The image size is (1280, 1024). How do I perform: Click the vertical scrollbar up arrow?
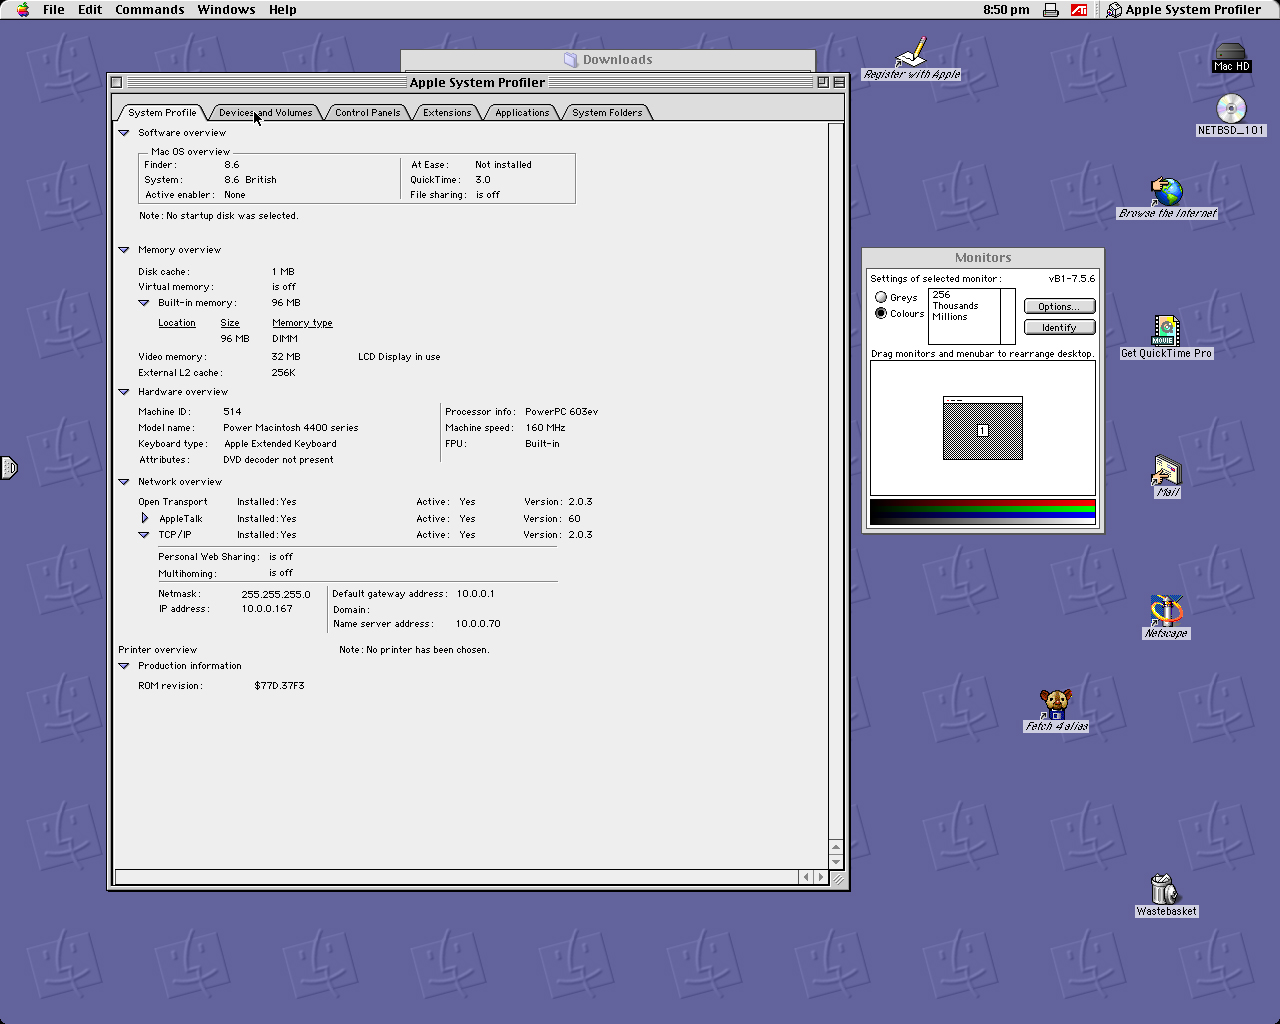click(x=836, y=846)
